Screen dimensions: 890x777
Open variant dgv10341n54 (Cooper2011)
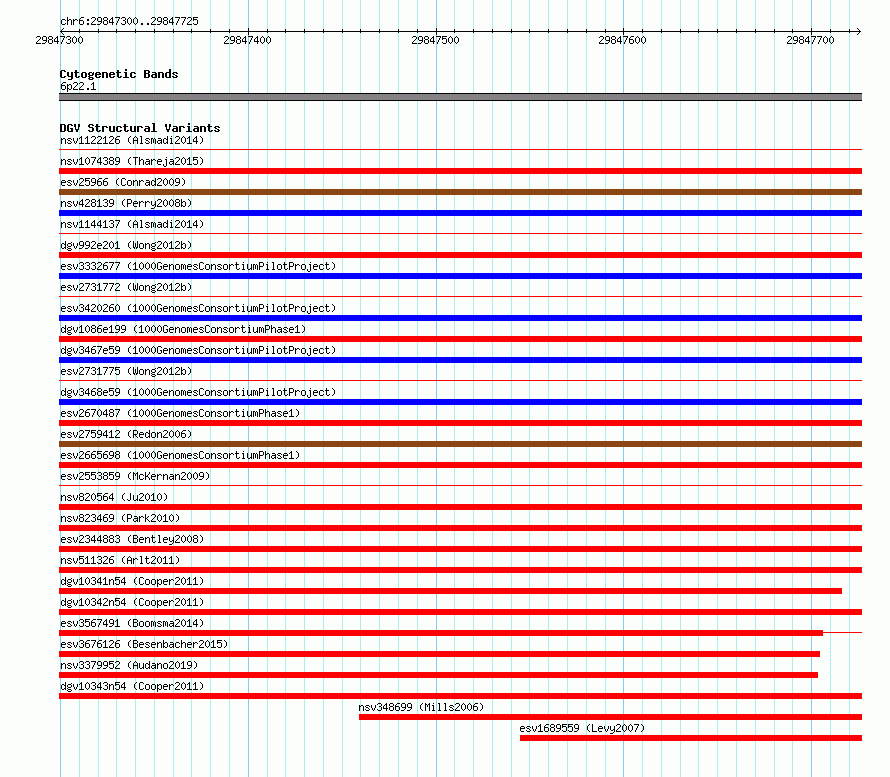click(x=132, y=581)
